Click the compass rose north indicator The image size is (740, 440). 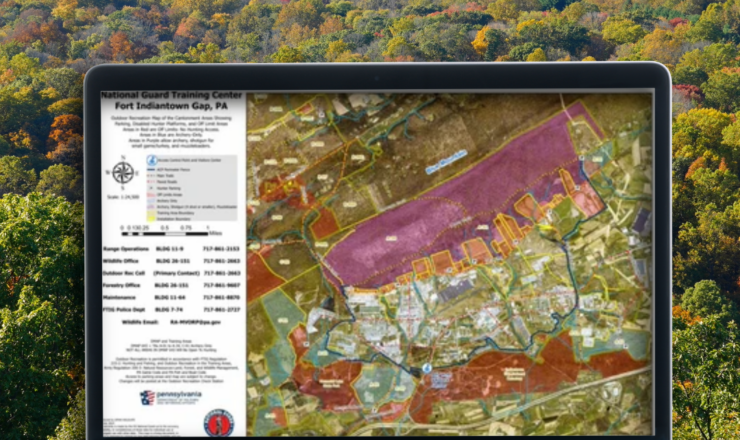tap(123, 171)
